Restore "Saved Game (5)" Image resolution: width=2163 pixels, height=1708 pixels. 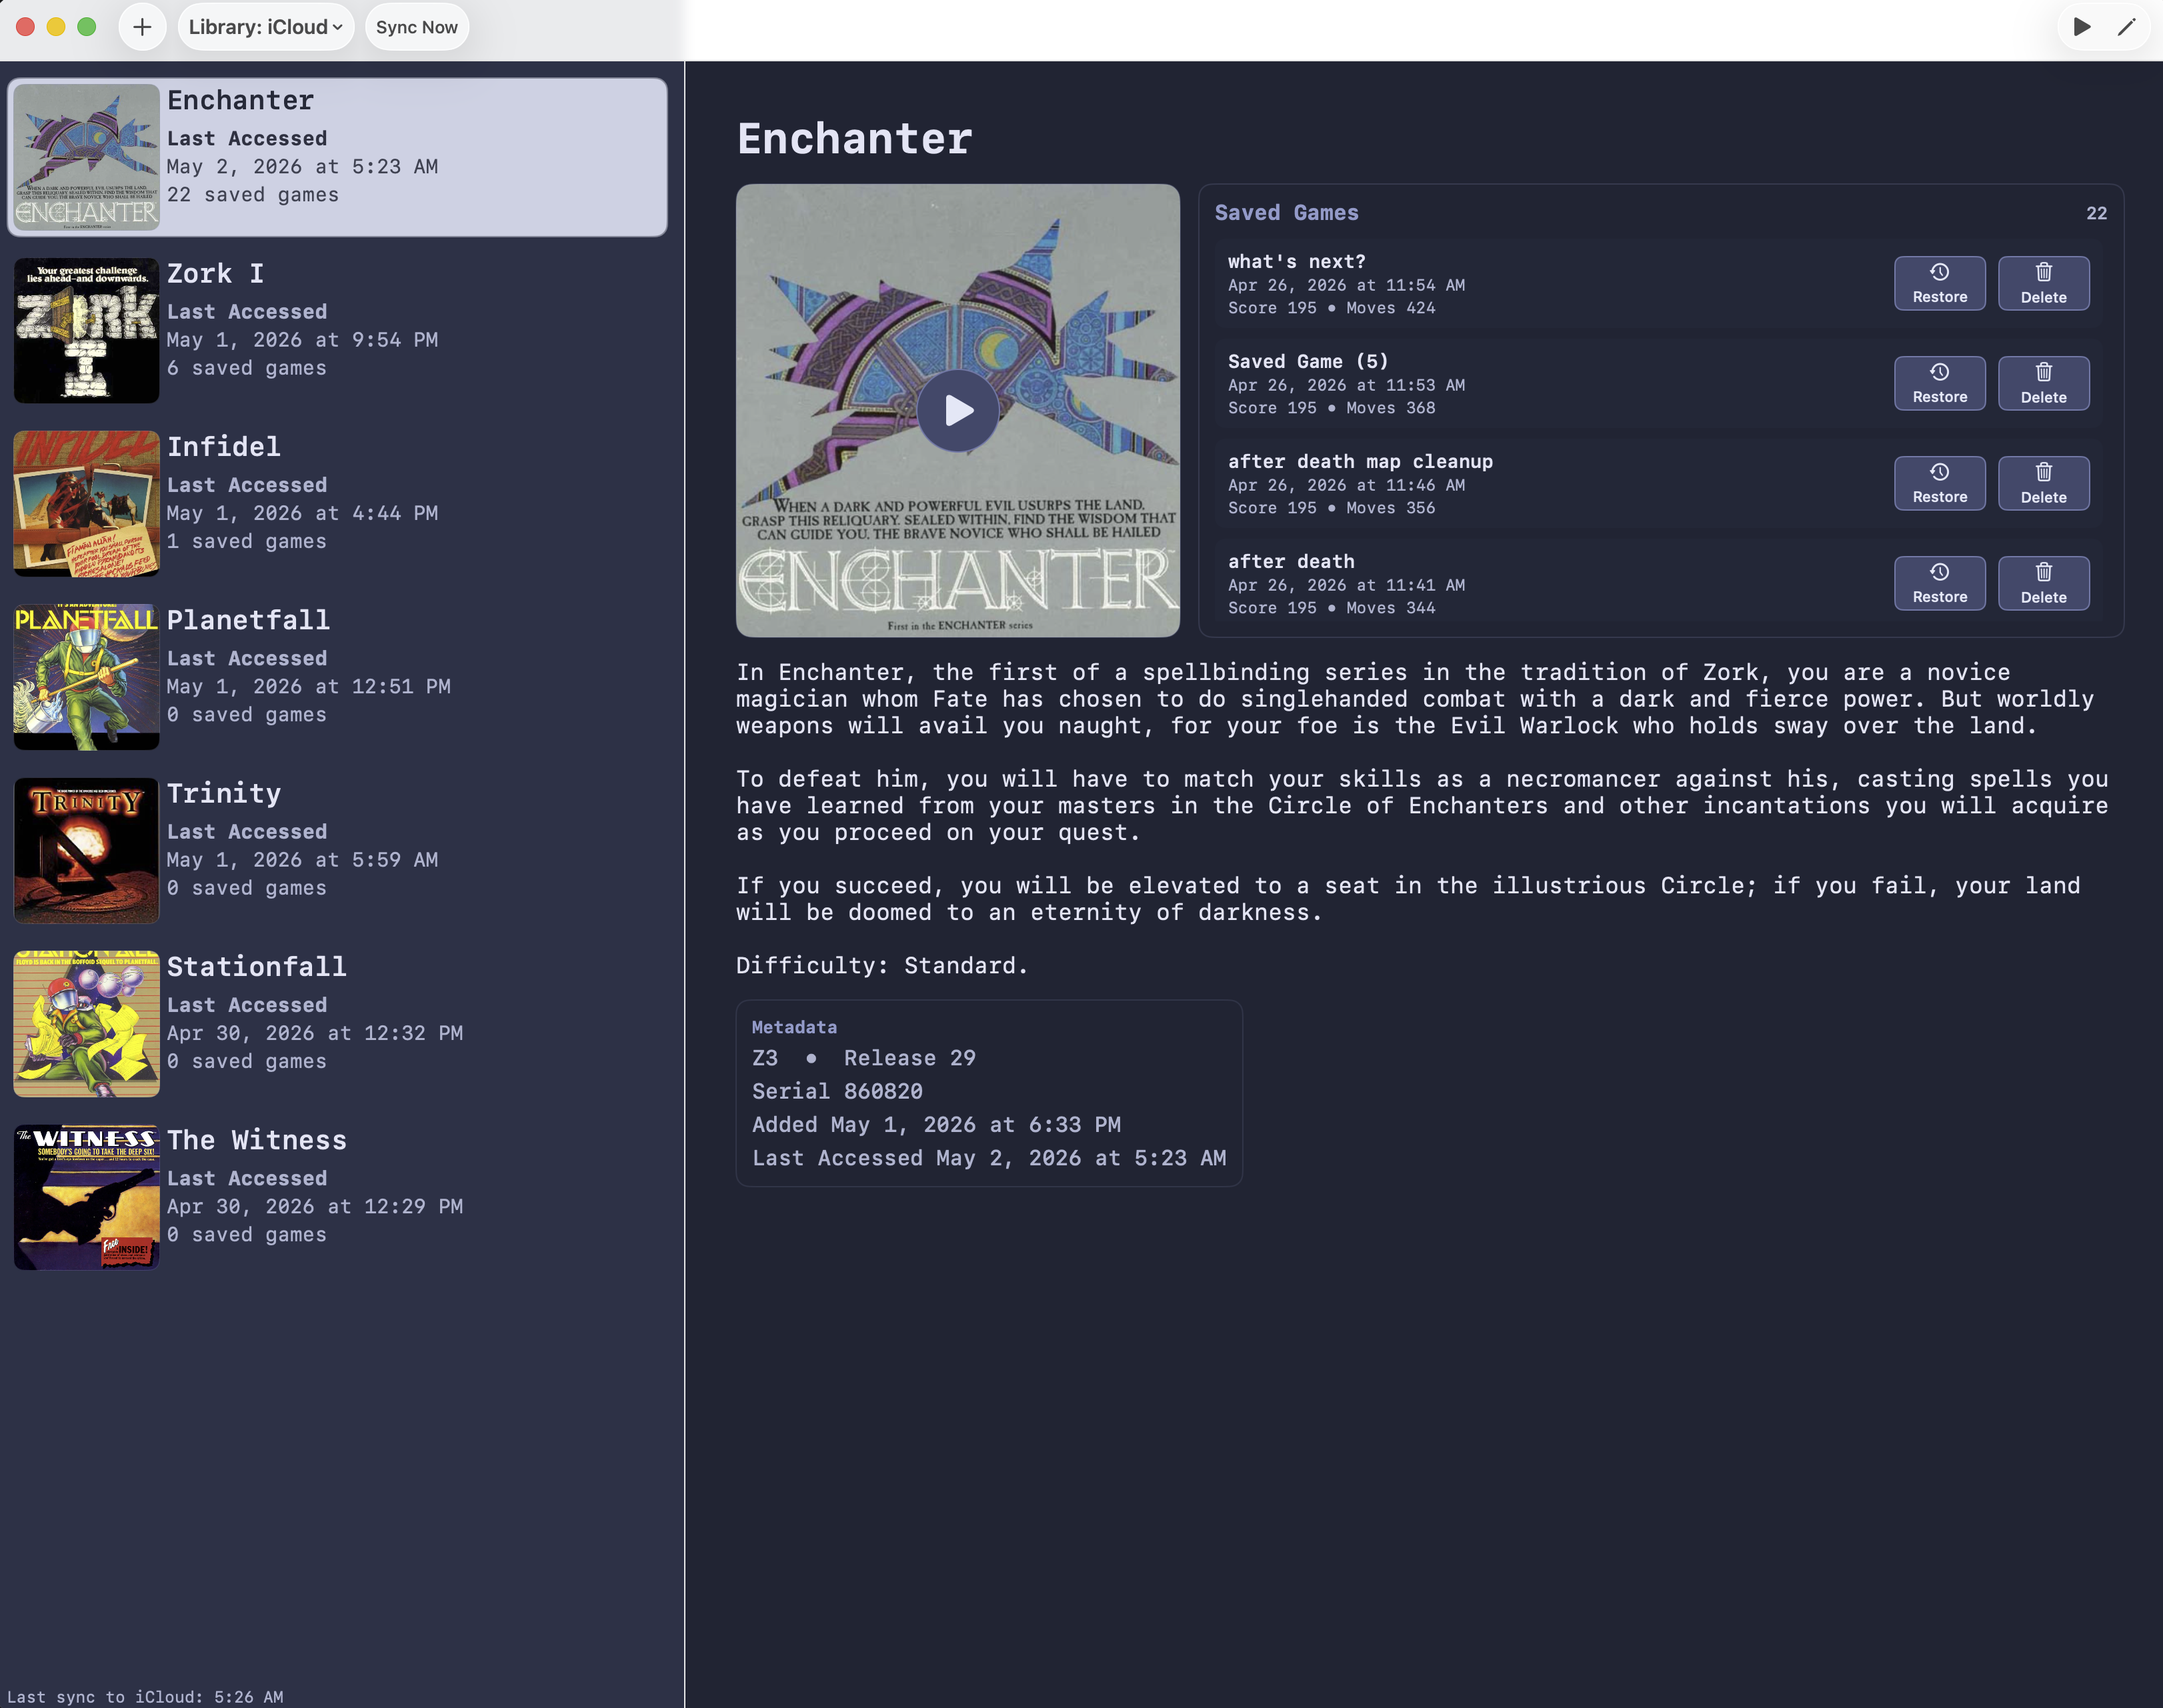[x=1940, y=383]
